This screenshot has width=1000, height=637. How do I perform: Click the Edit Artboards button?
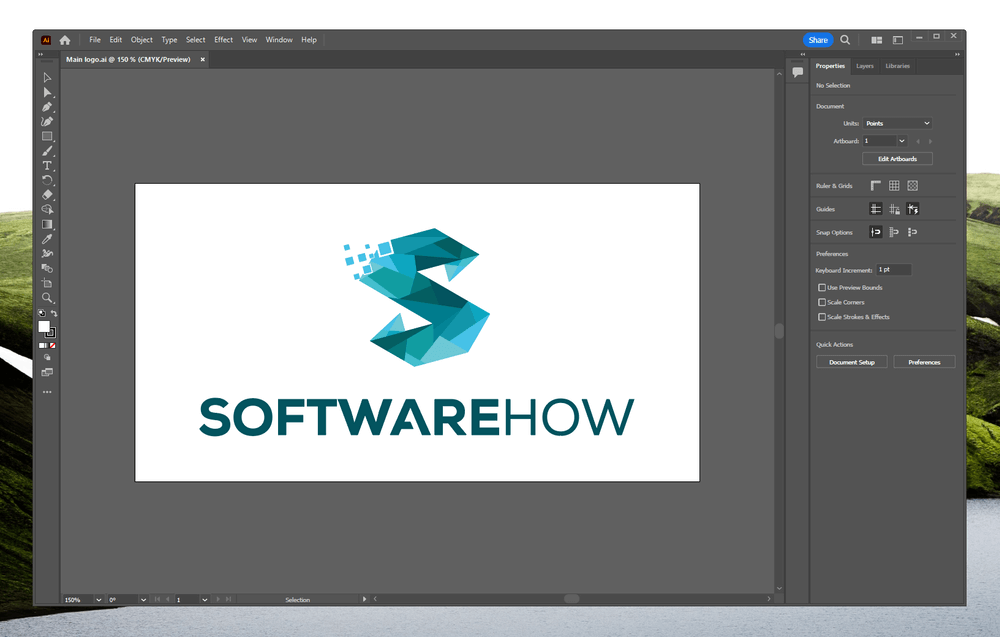897,159
